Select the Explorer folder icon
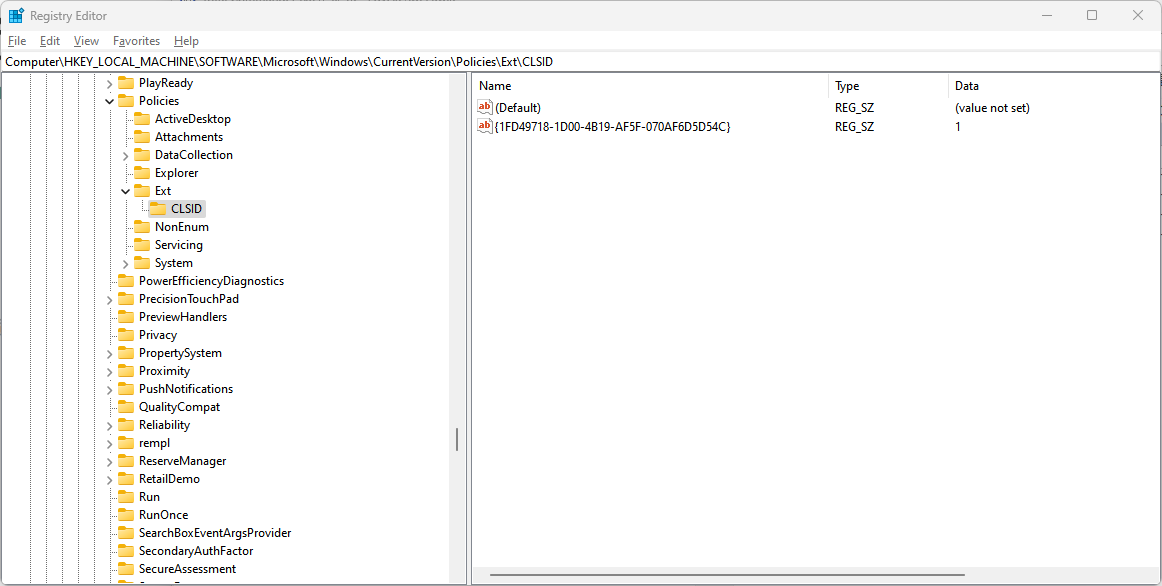 [142, 173]
